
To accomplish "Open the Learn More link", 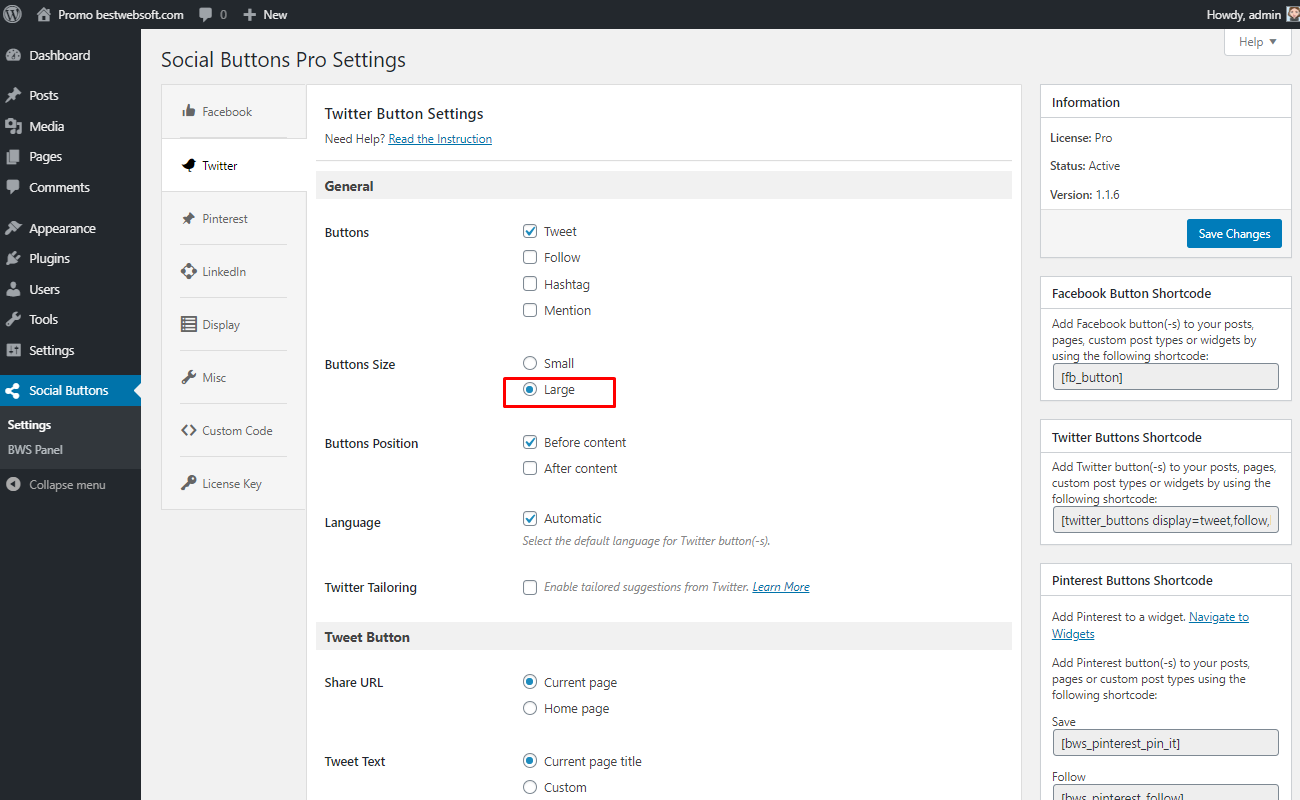I will click(x=781, y=587).
